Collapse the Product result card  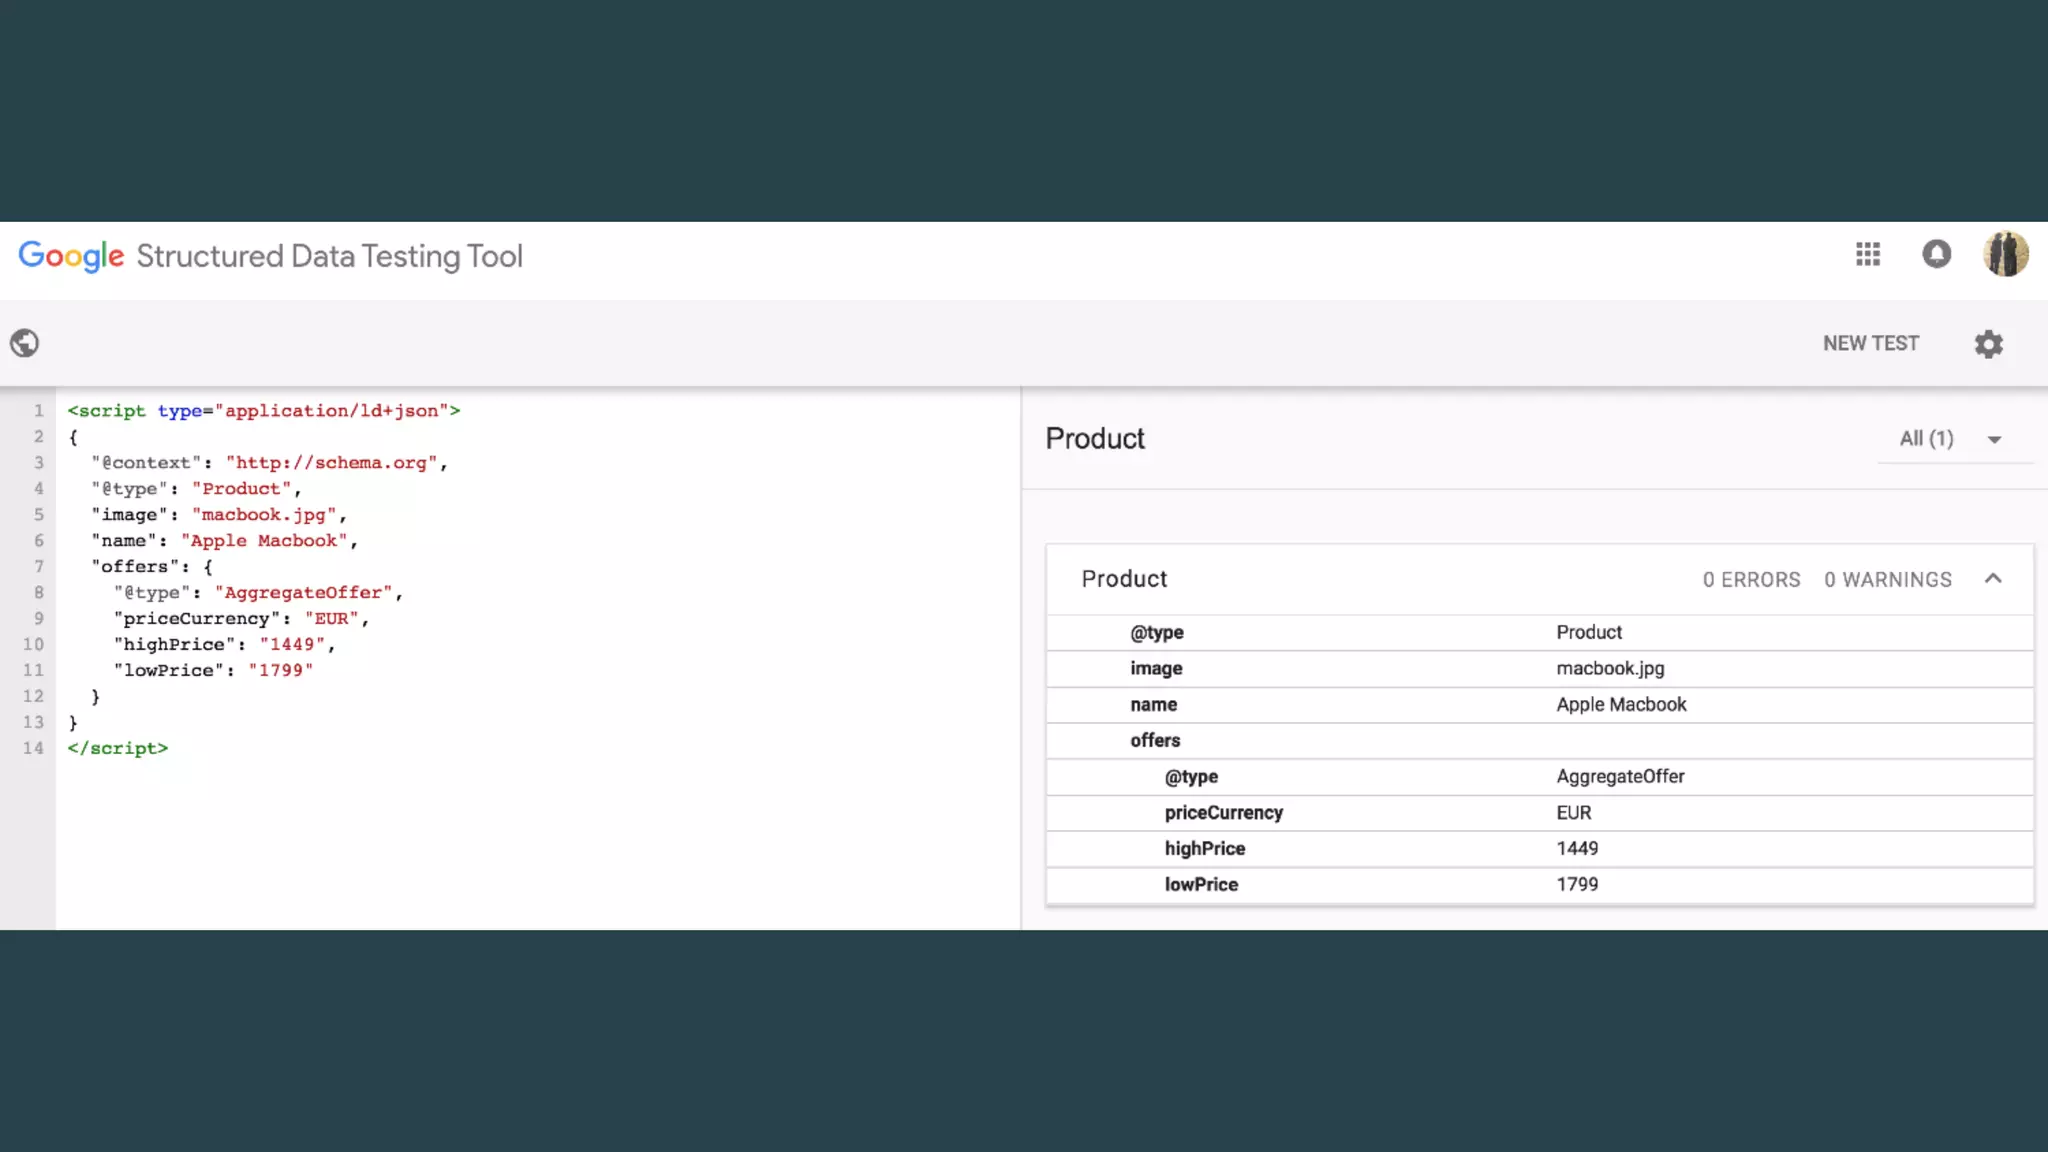click(1993, 579)
